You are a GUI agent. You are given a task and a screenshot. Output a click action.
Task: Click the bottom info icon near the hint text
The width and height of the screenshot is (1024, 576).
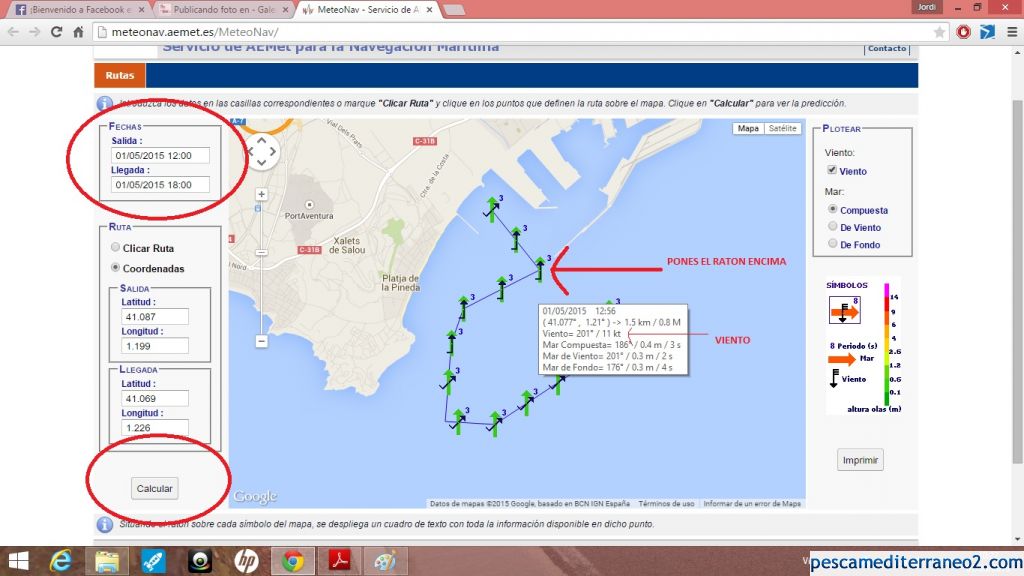pyautogui.click(x=104, y=524)
